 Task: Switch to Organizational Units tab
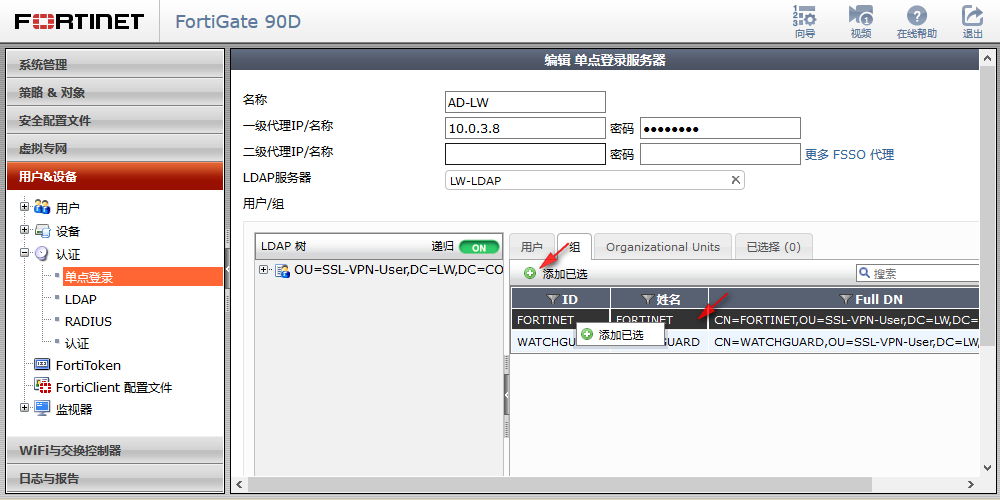coord(663,247)
